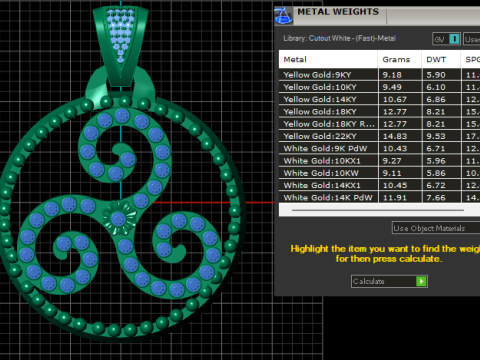Select the Yellow Gold:14KY row
Viewport: 480px width, 360px height.
379,99
